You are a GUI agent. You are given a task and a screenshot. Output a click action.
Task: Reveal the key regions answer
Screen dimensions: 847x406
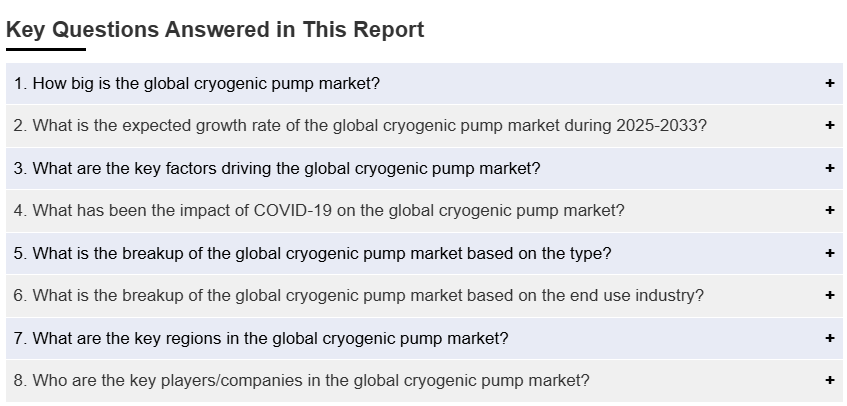point(261,338)
